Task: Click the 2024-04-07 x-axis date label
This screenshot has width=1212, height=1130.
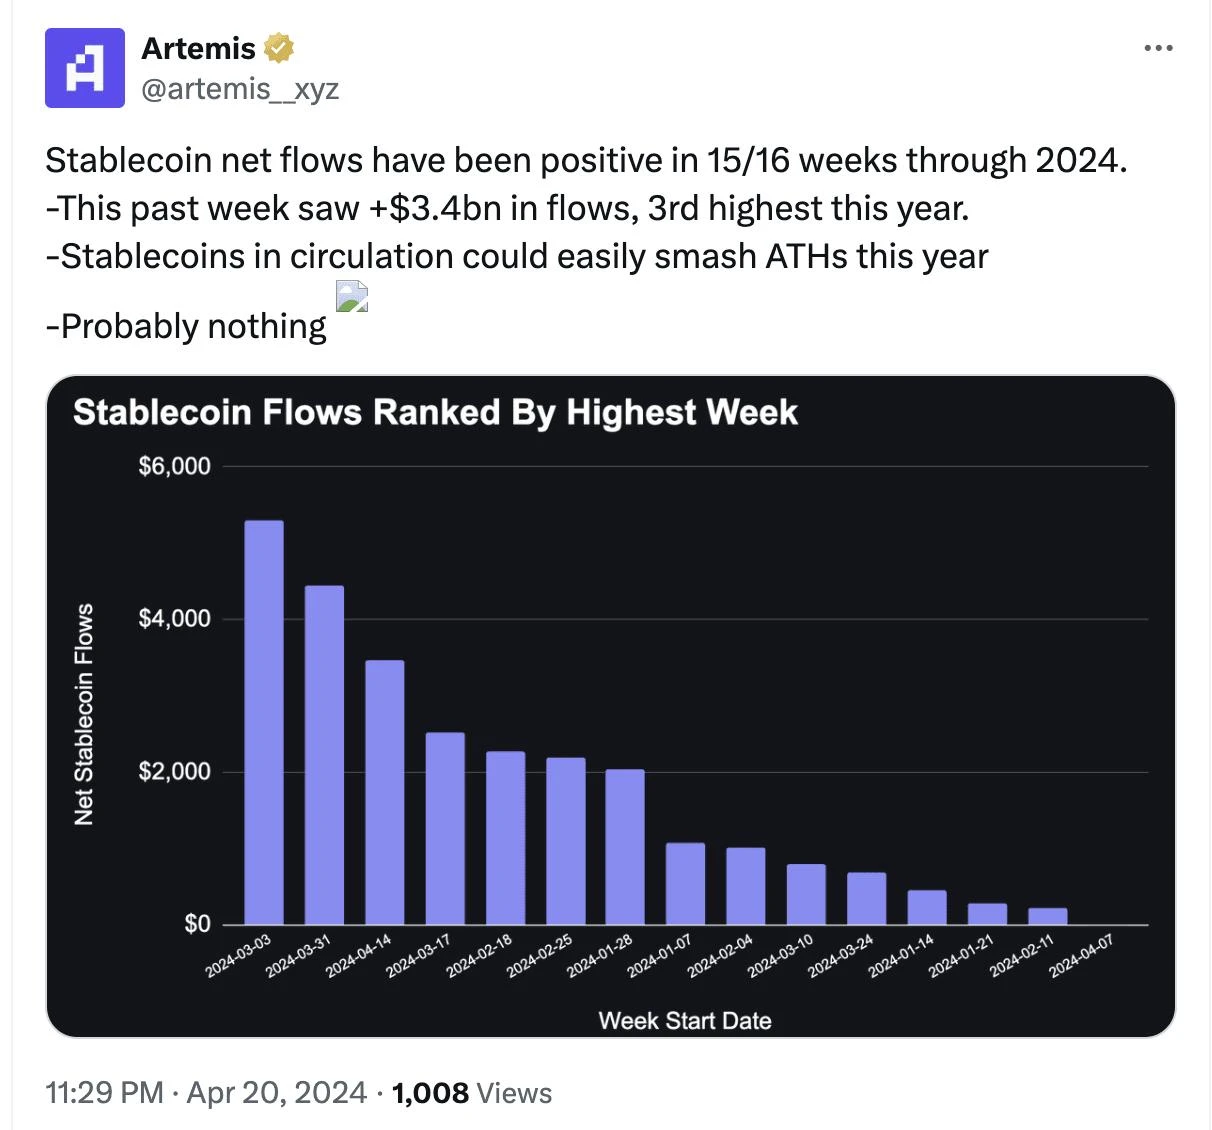Action: [x=1082, y=953]
